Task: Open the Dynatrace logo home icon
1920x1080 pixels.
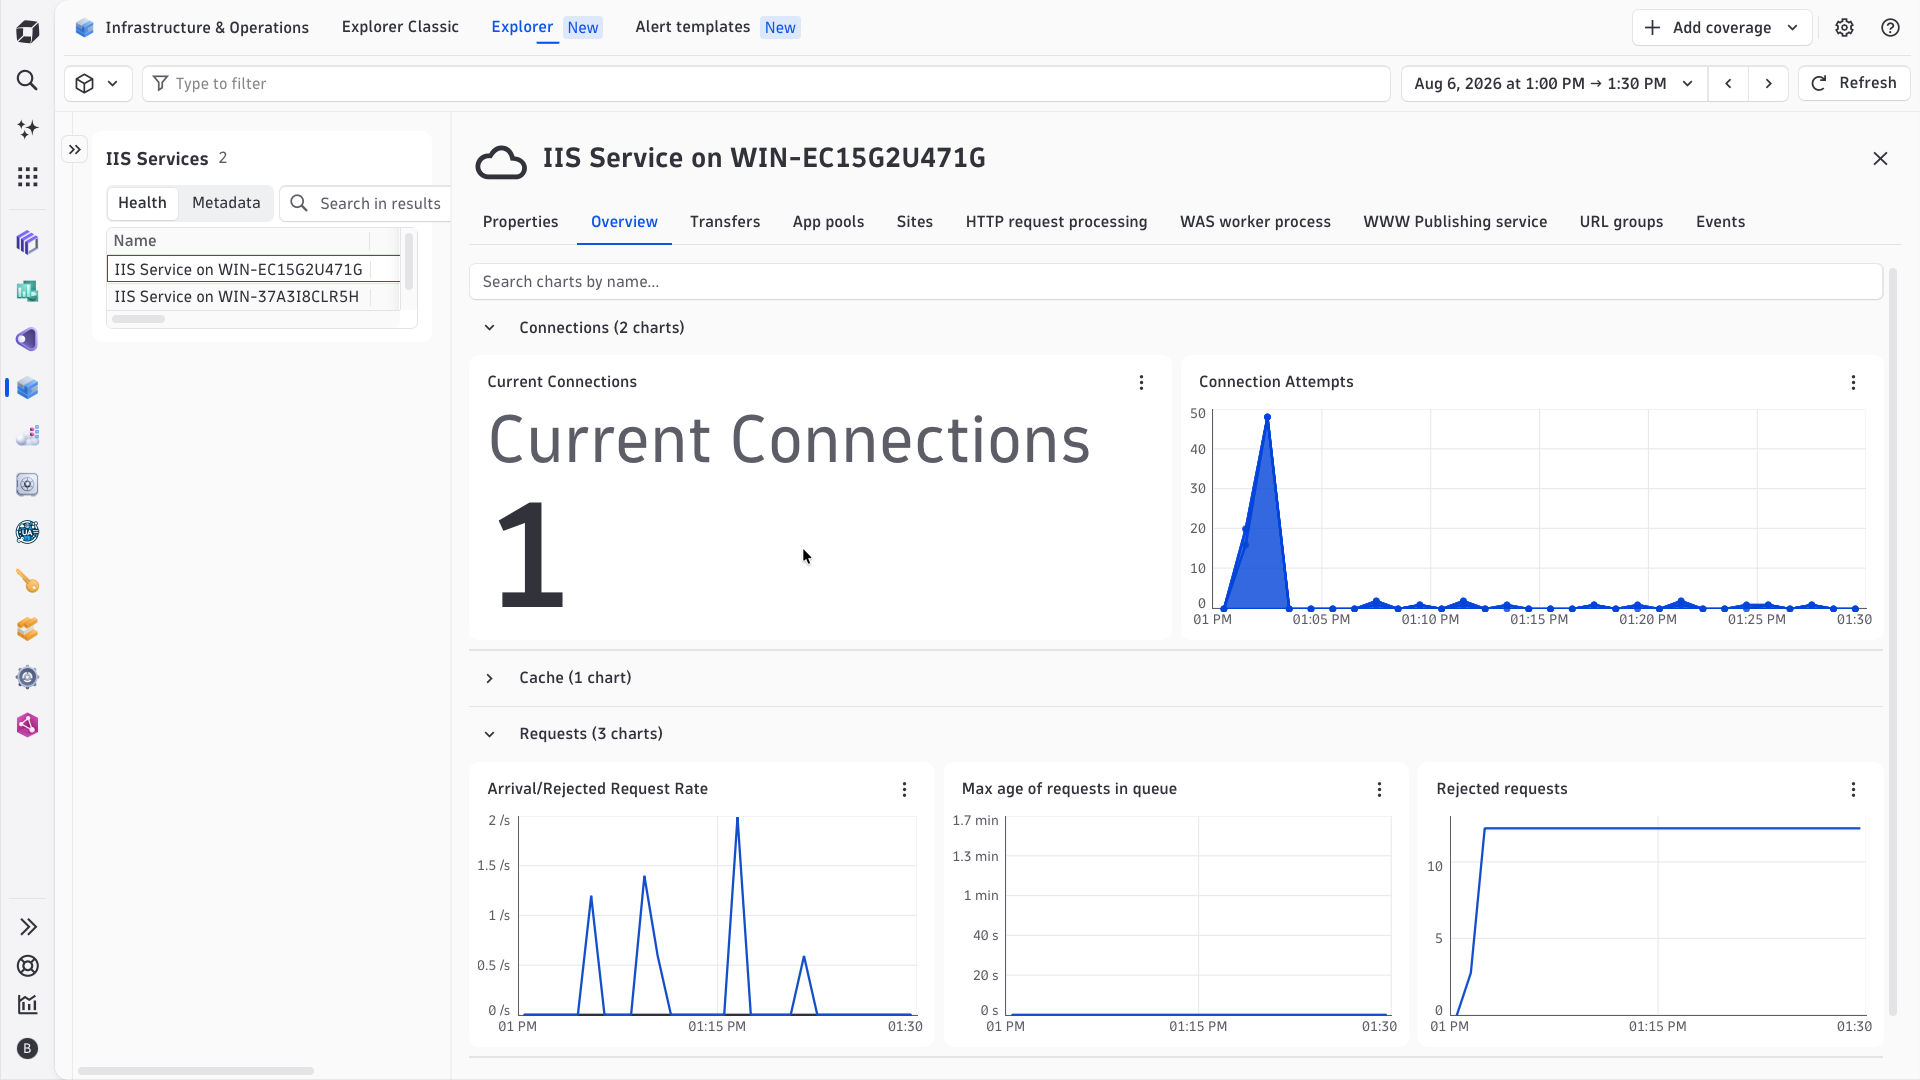Action: [x=28, y=32]
